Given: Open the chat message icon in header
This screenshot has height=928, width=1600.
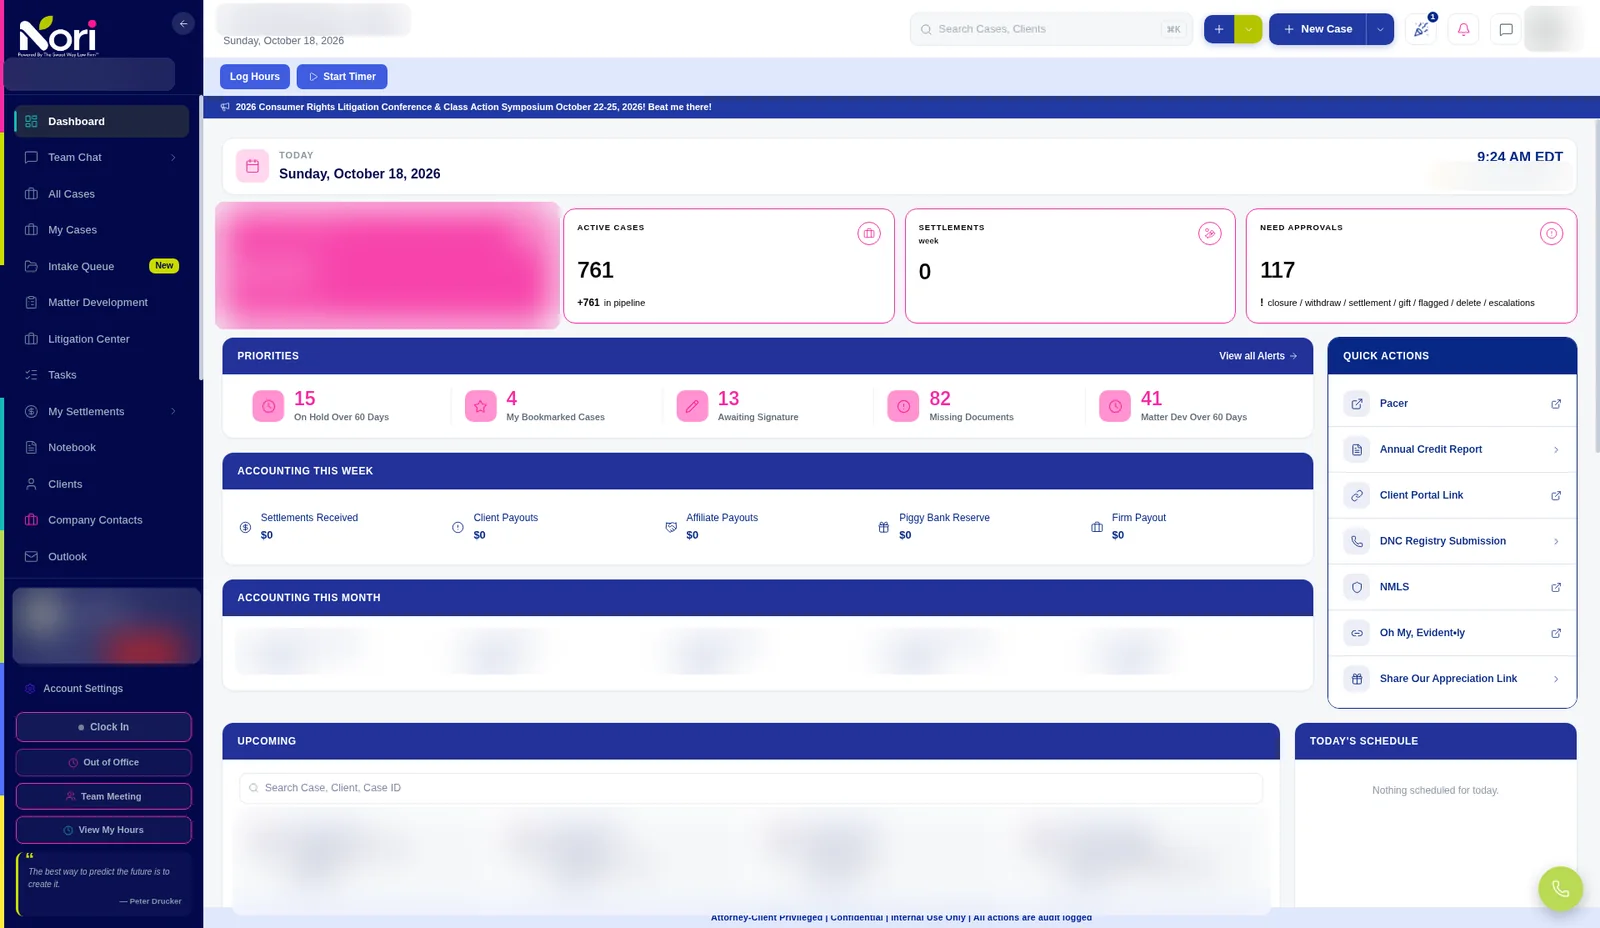Looking at the screenshot, I should (x=1506, y=29).
